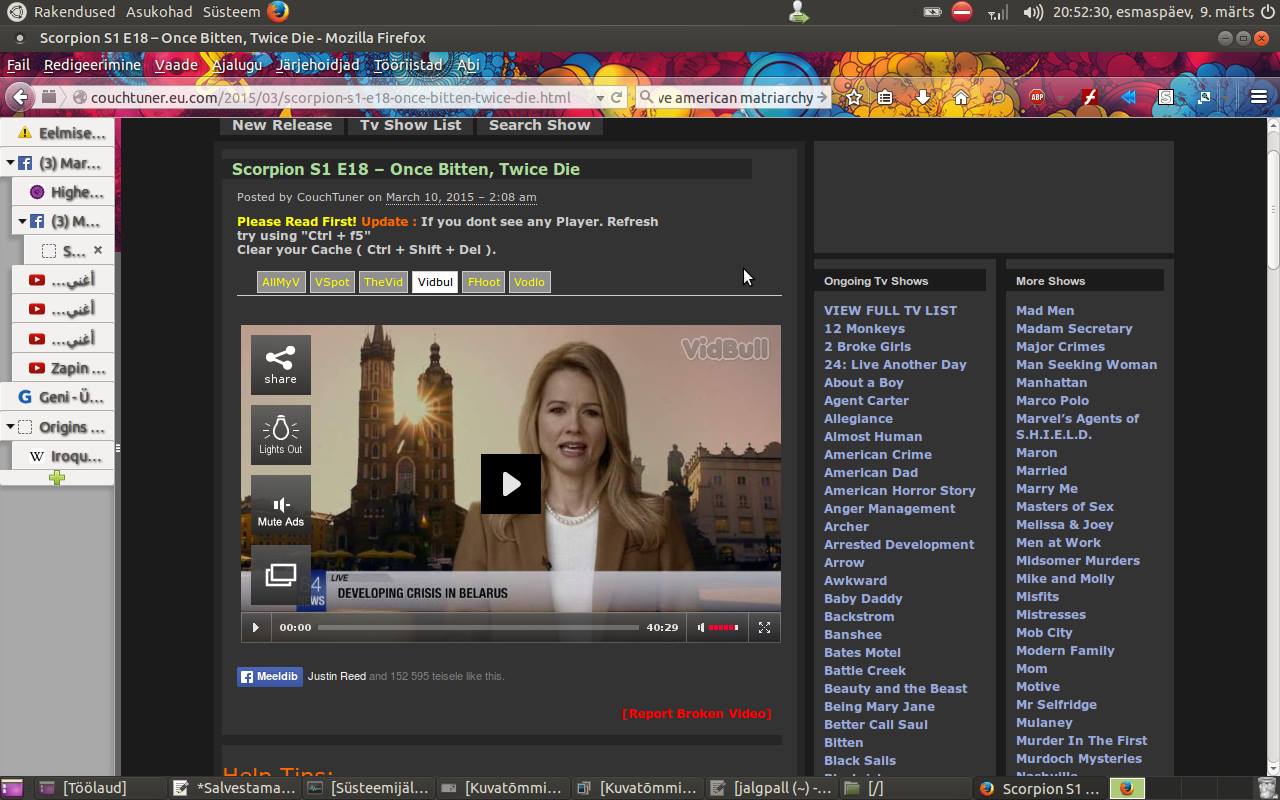Select the TheVid video source

point(383,282)
